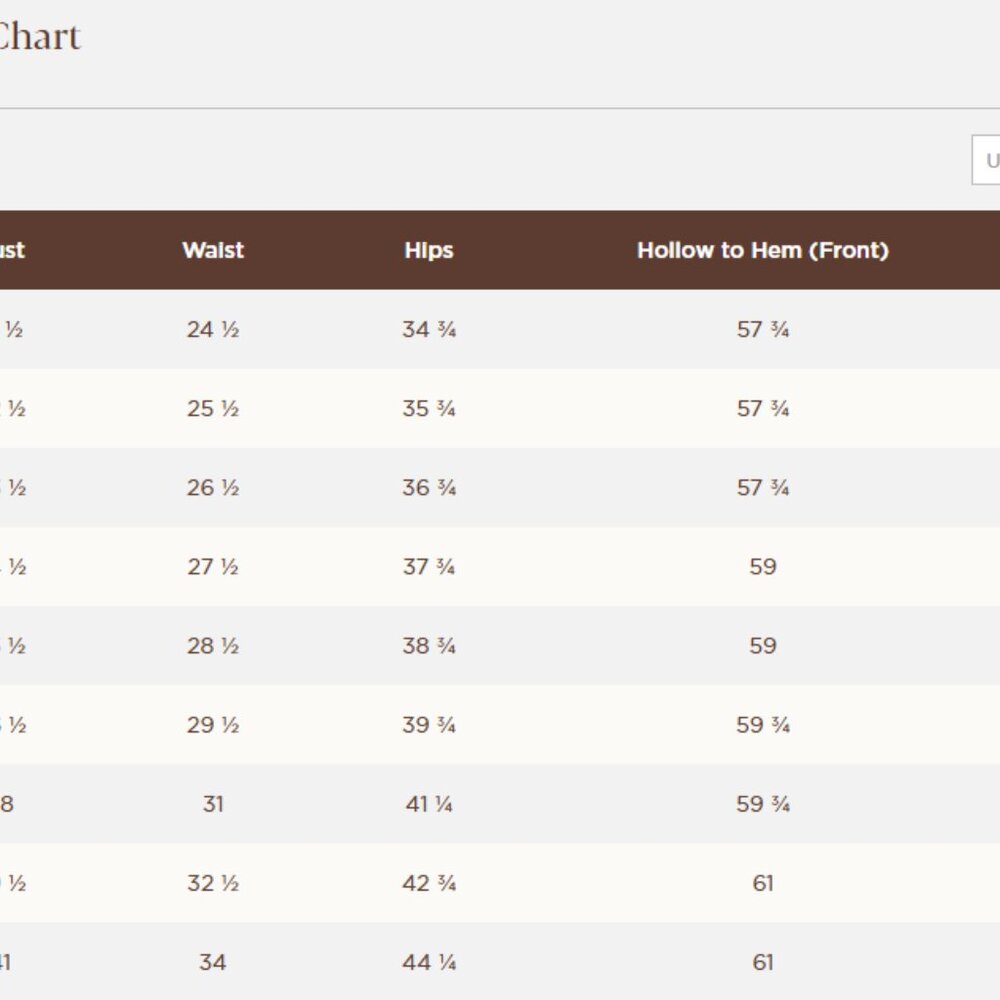Click the waist cell showing 32 ½
Screen dimensions: 1000x1000
[213, 883]
